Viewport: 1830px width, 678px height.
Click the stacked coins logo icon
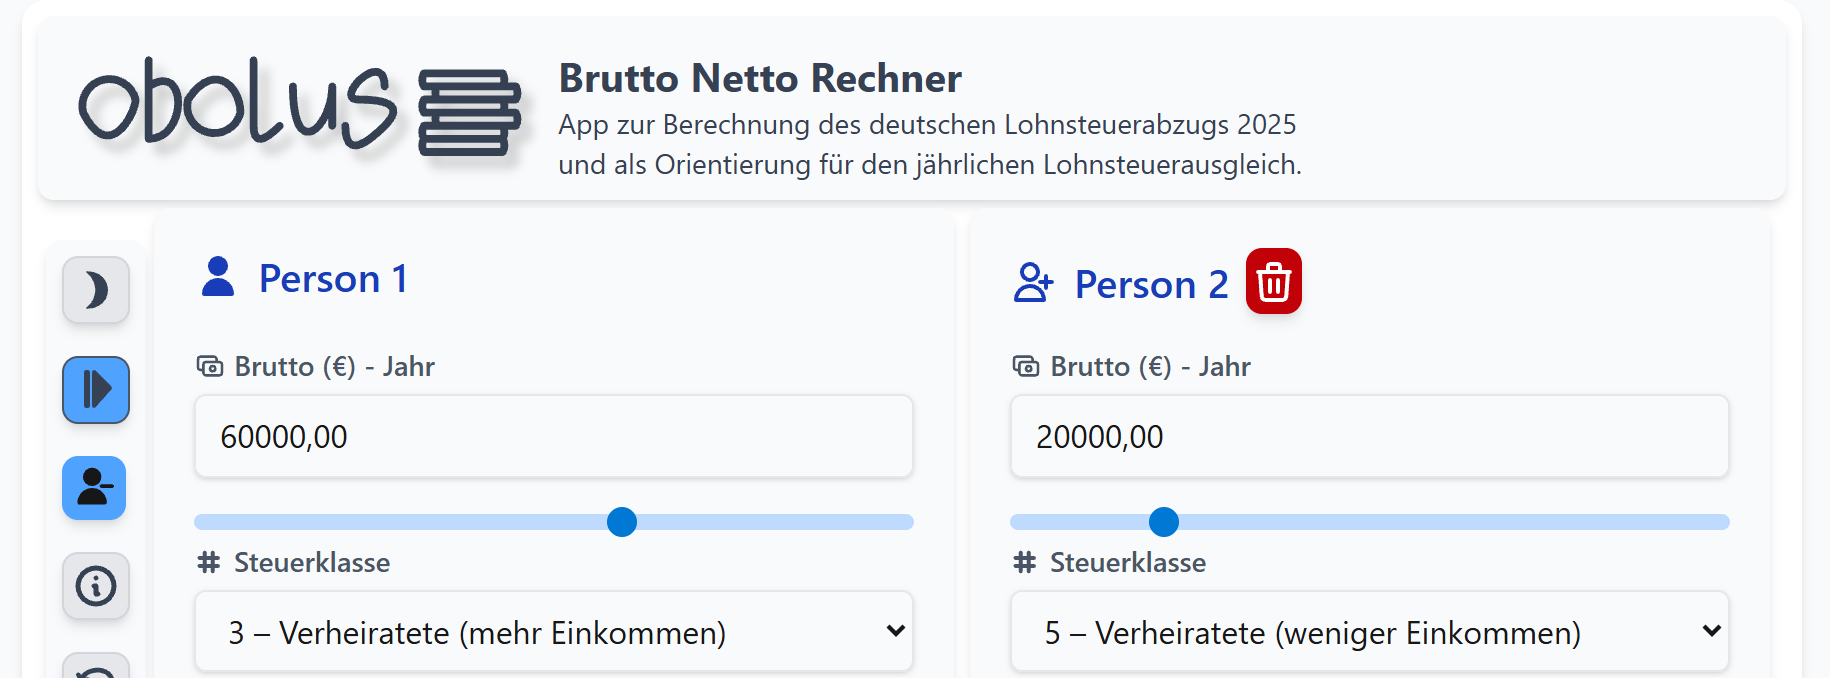point(469,112)
